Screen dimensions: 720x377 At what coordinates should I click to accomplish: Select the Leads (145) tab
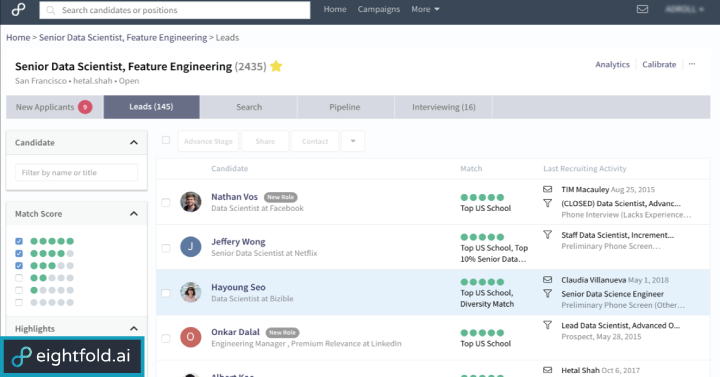click(152, 107)
